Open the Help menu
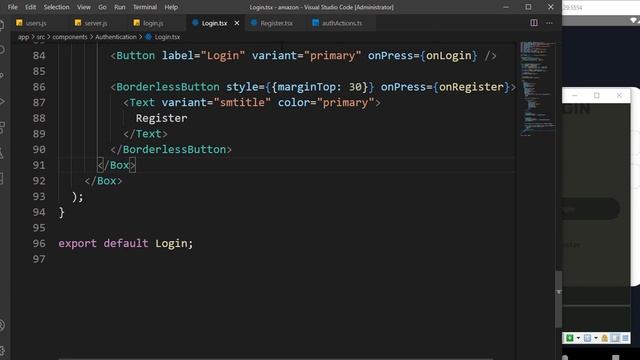640x360 pixels. click(x=171, y=7)
